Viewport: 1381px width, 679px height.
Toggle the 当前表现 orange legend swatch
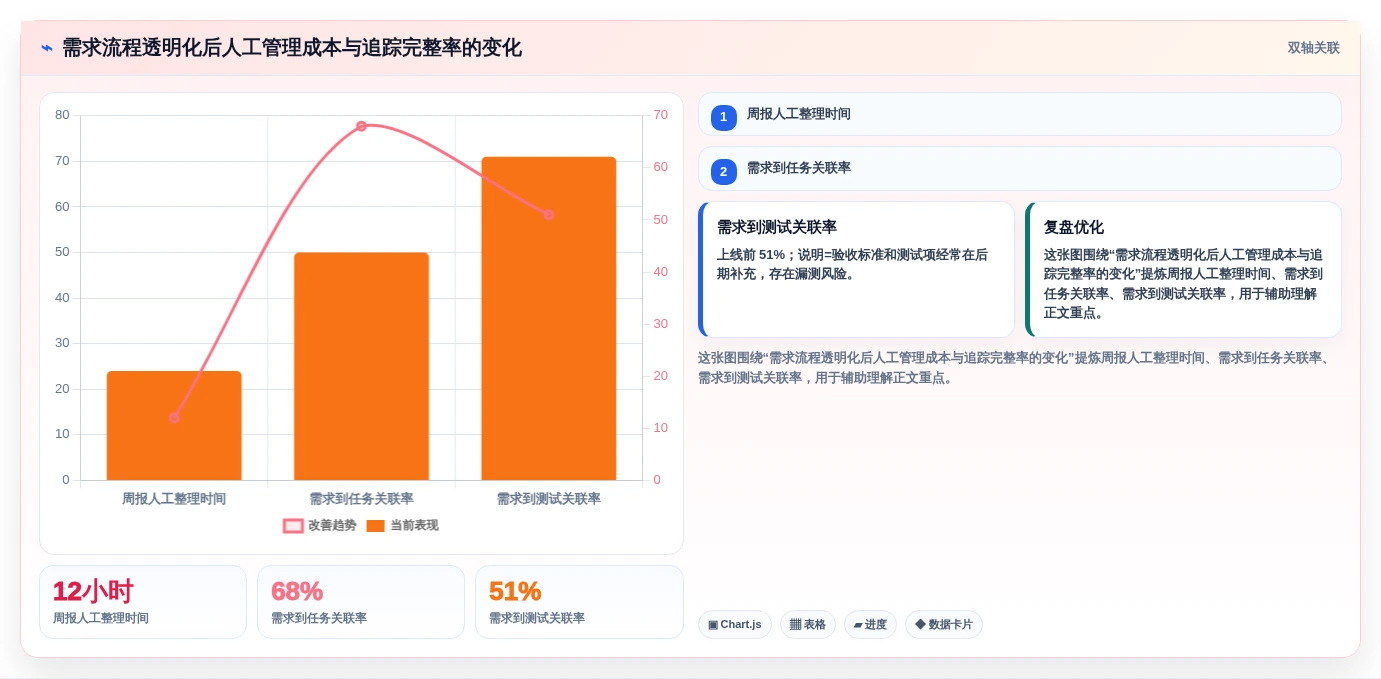click(375, 526)
